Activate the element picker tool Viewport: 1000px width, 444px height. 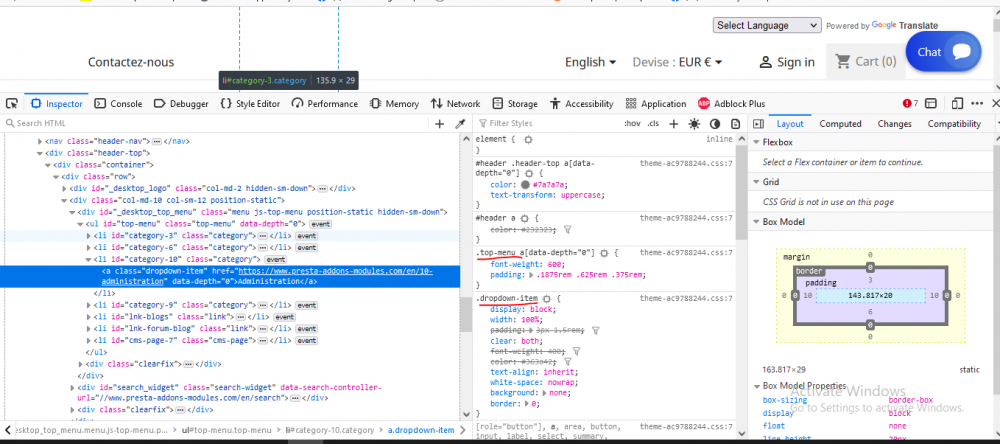[x=11, y=103]
